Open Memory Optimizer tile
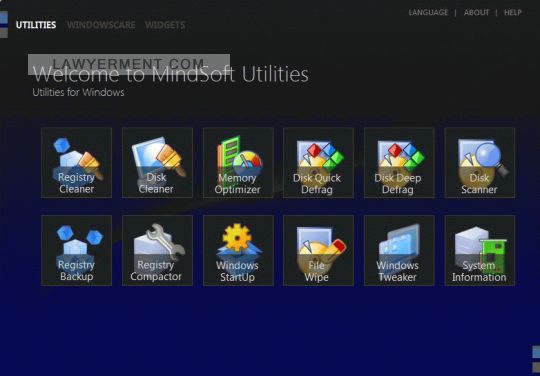Viewport: 540px width, 376px height. tap(238, 163)
